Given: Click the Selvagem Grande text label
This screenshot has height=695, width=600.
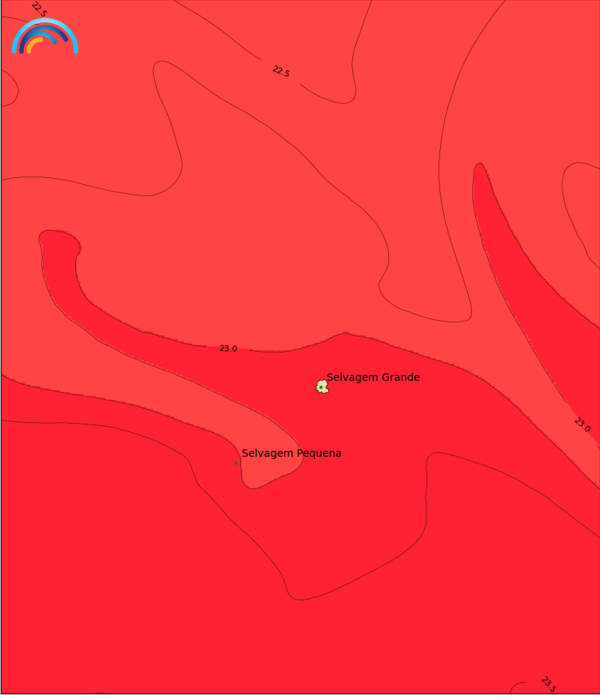Looking at the screenshot, I should [373, 377].
